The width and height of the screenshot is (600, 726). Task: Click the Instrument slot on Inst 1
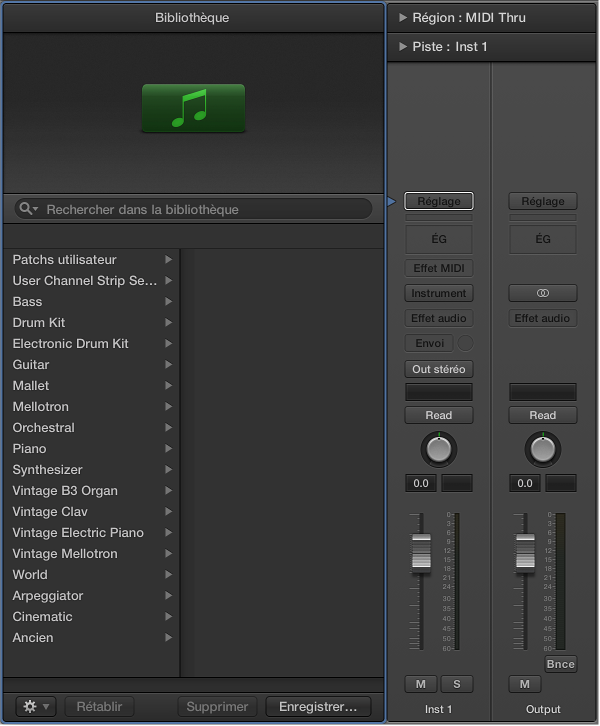pos(439,293)
